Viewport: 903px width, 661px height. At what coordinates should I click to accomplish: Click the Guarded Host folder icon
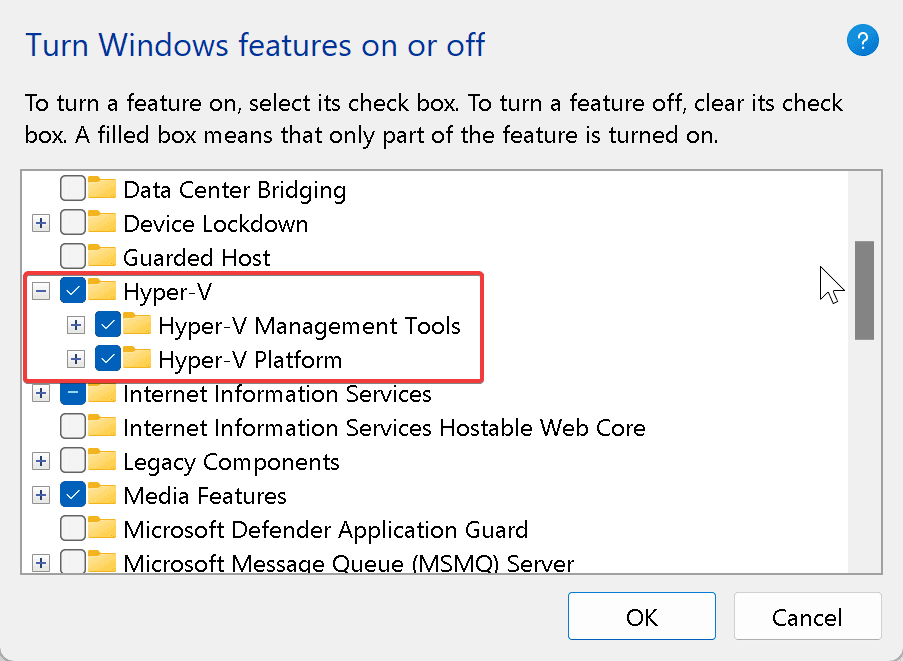[x=103, y=256]
